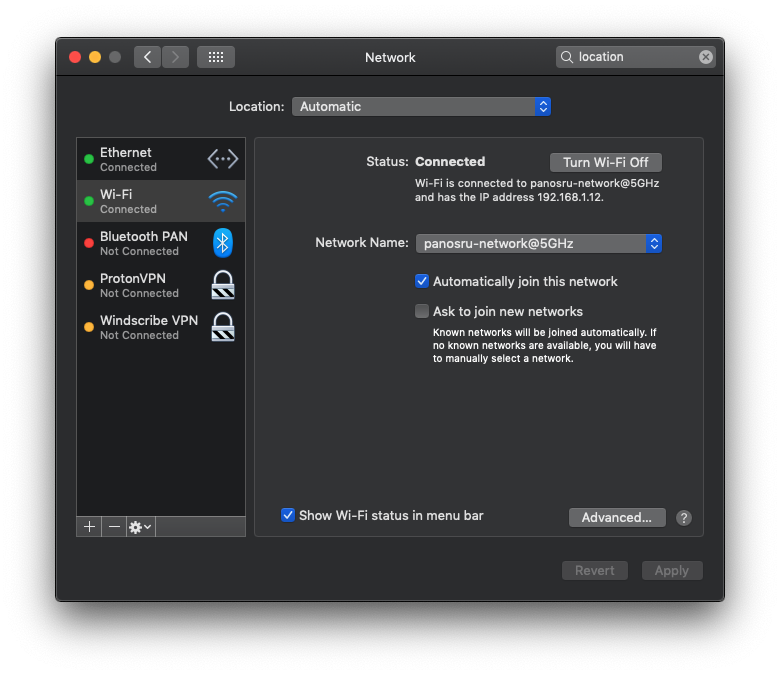Clear the search field with the x button
The image size is (780, 675).
tap(705, 57)
